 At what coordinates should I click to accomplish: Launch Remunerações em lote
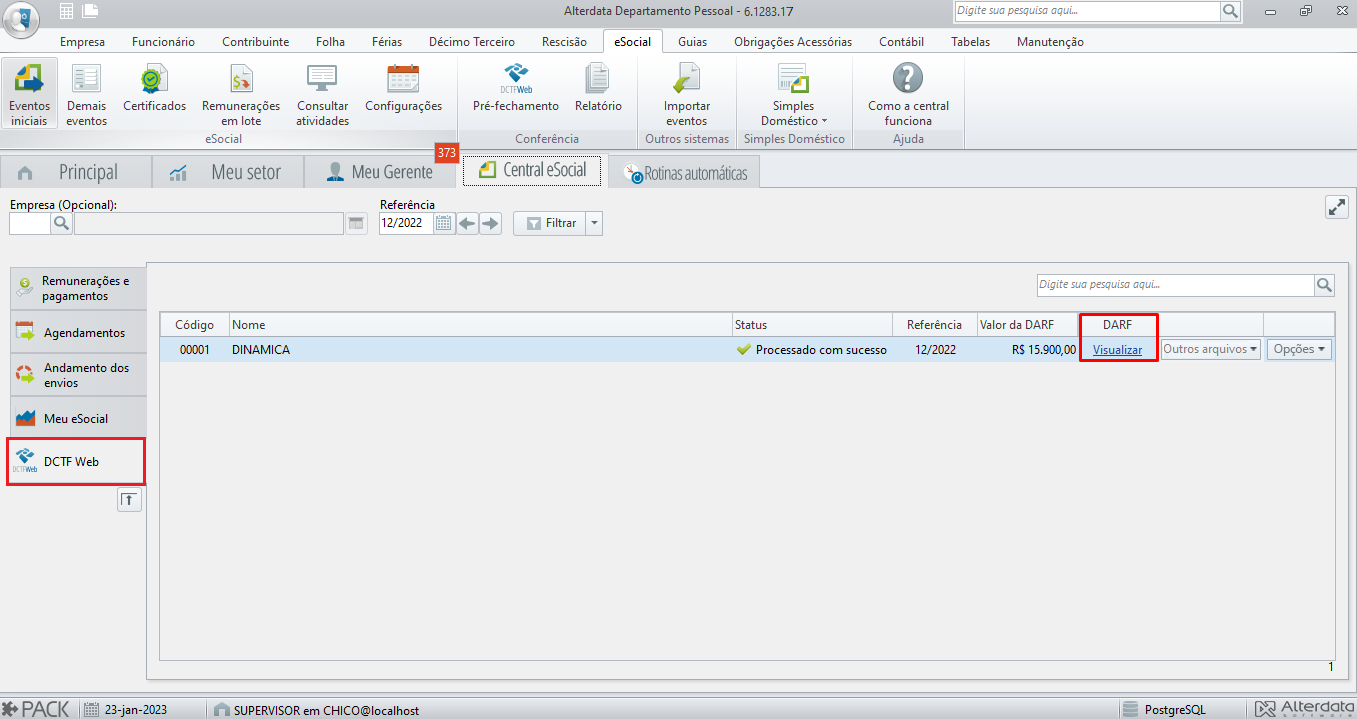[x=241, y=93]
